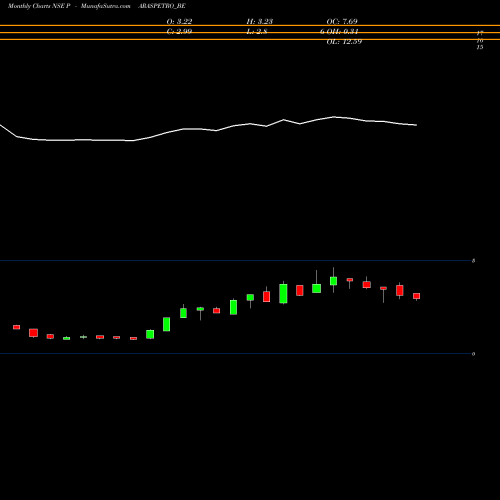Click the ARASPETRO_BE ticker symbol
This screenshot has width=500, height=500.
pos(162,6)
